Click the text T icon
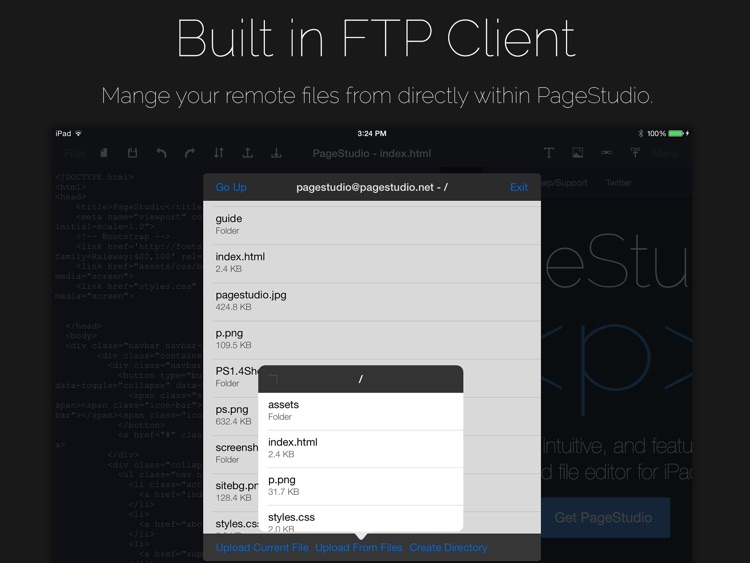Screen dimensions: 750x563 (549, 153)
